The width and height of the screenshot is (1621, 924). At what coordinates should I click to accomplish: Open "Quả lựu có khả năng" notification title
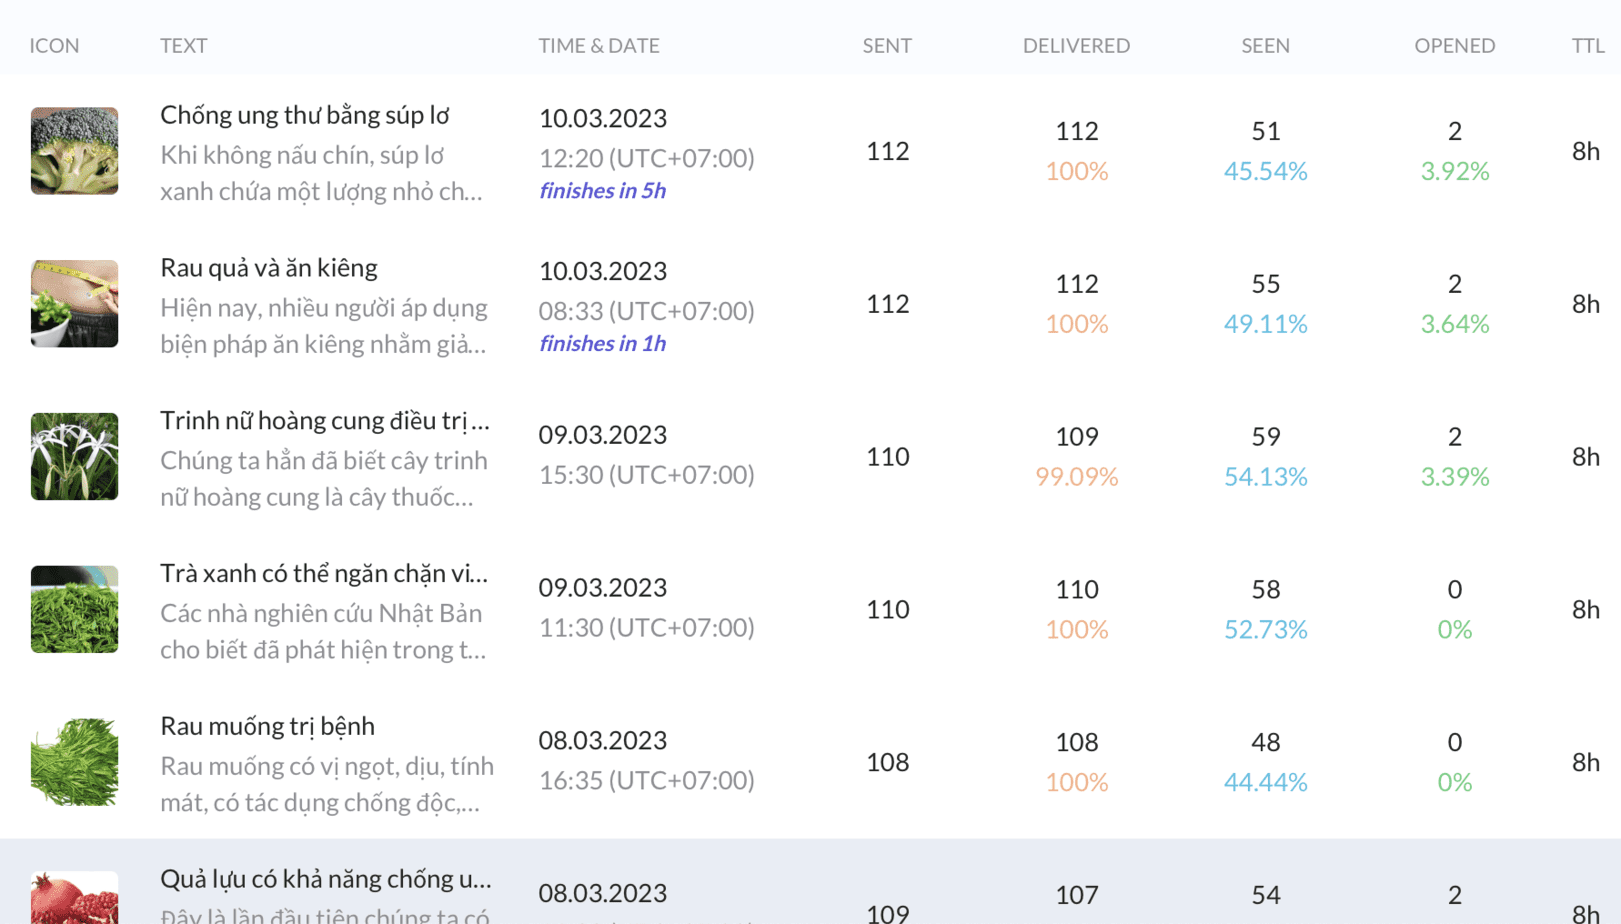[x=325, y=879]
